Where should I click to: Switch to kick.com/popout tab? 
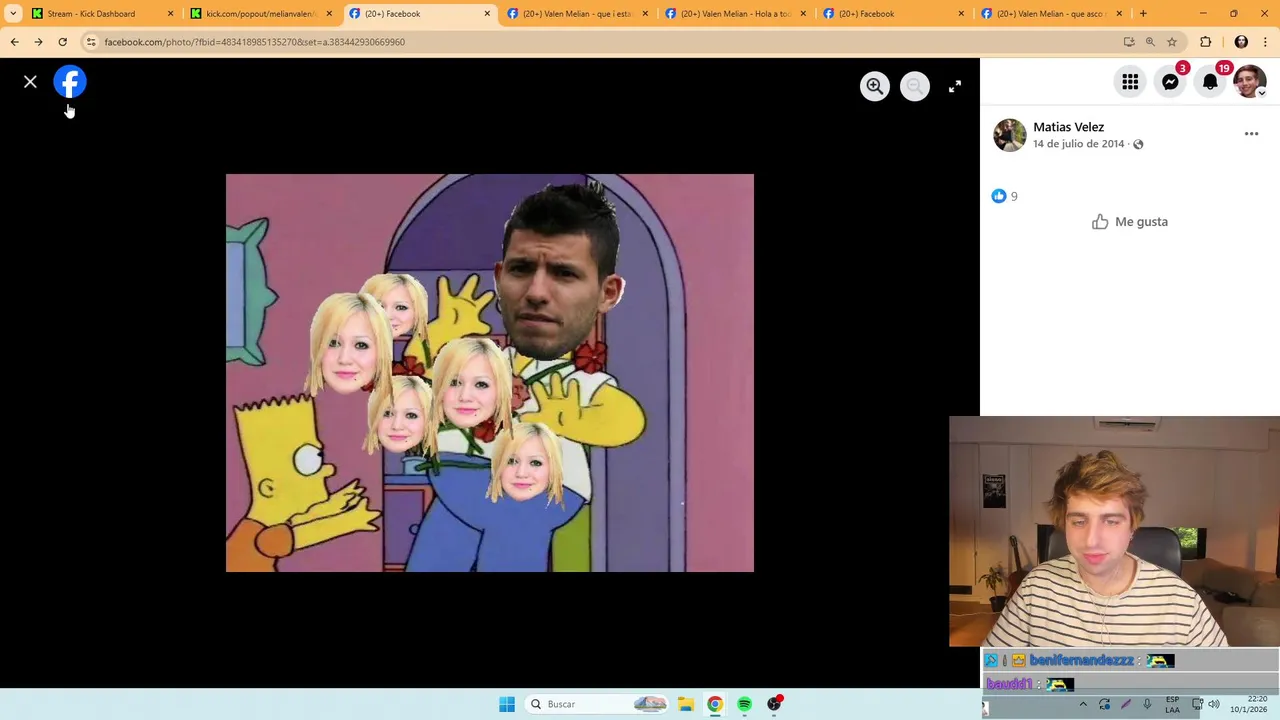[x=260, y=14]
